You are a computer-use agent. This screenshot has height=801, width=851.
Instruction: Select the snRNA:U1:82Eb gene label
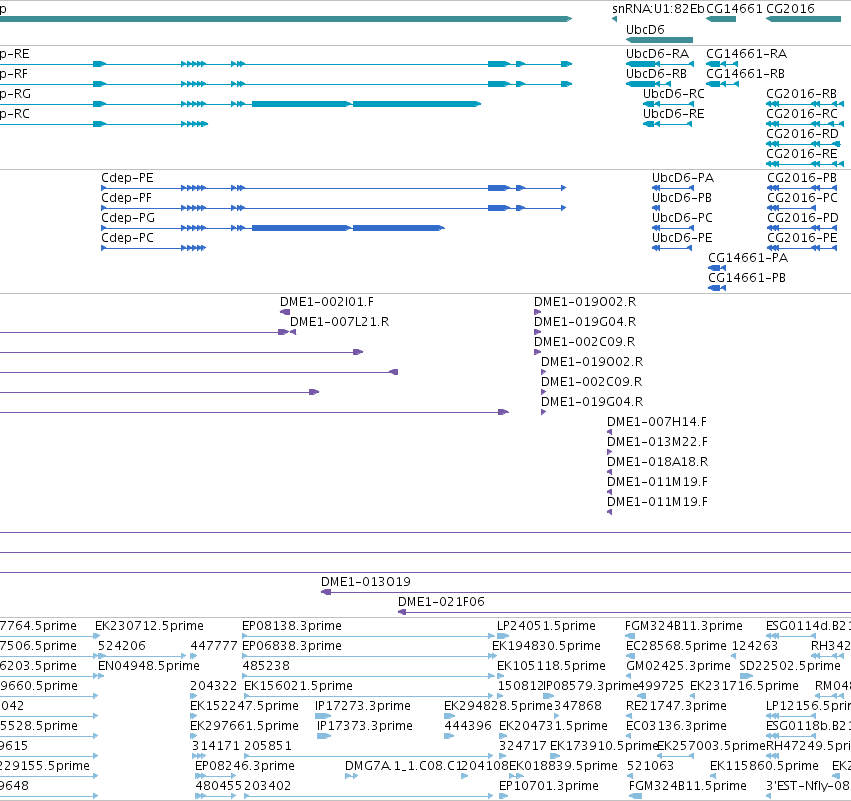tap(658, 9)
